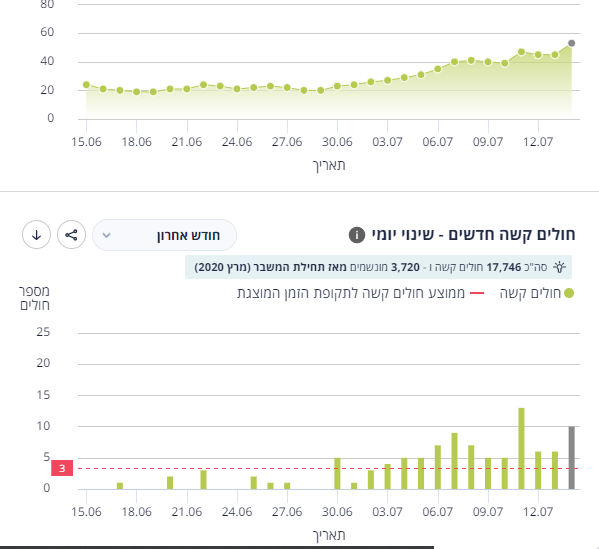Click the 12.07 label under bar chart
The image size is (599, 549).
538,512
